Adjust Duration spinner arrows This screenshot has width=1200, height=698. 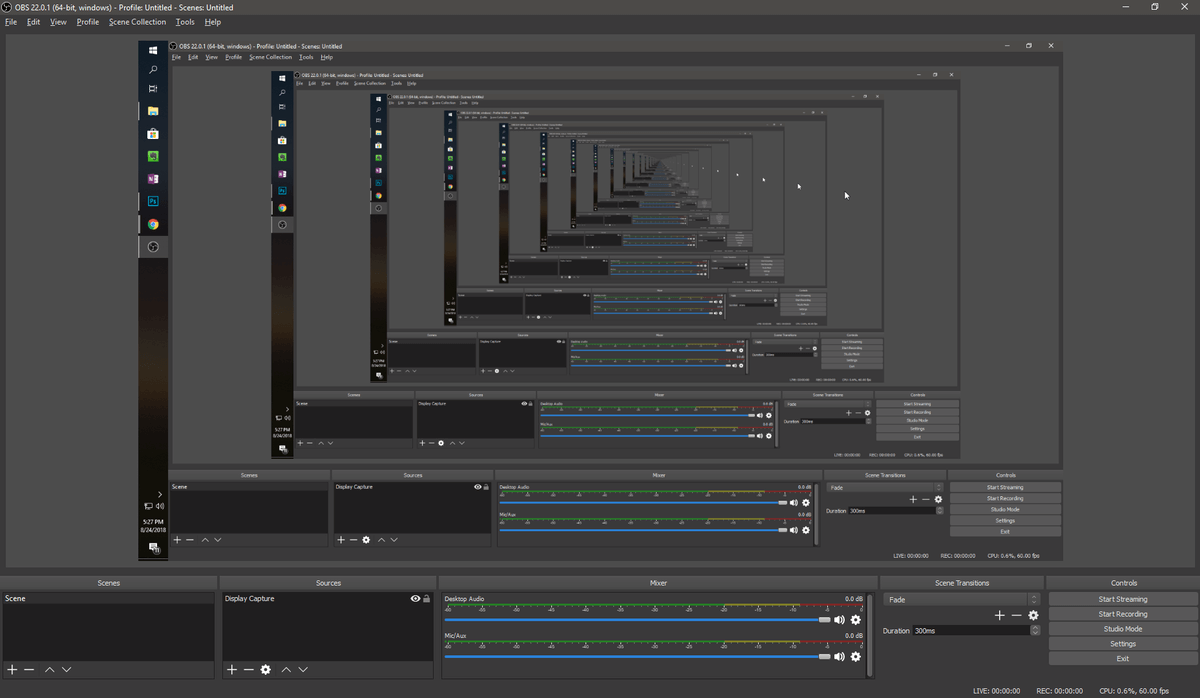(1035, 631)
